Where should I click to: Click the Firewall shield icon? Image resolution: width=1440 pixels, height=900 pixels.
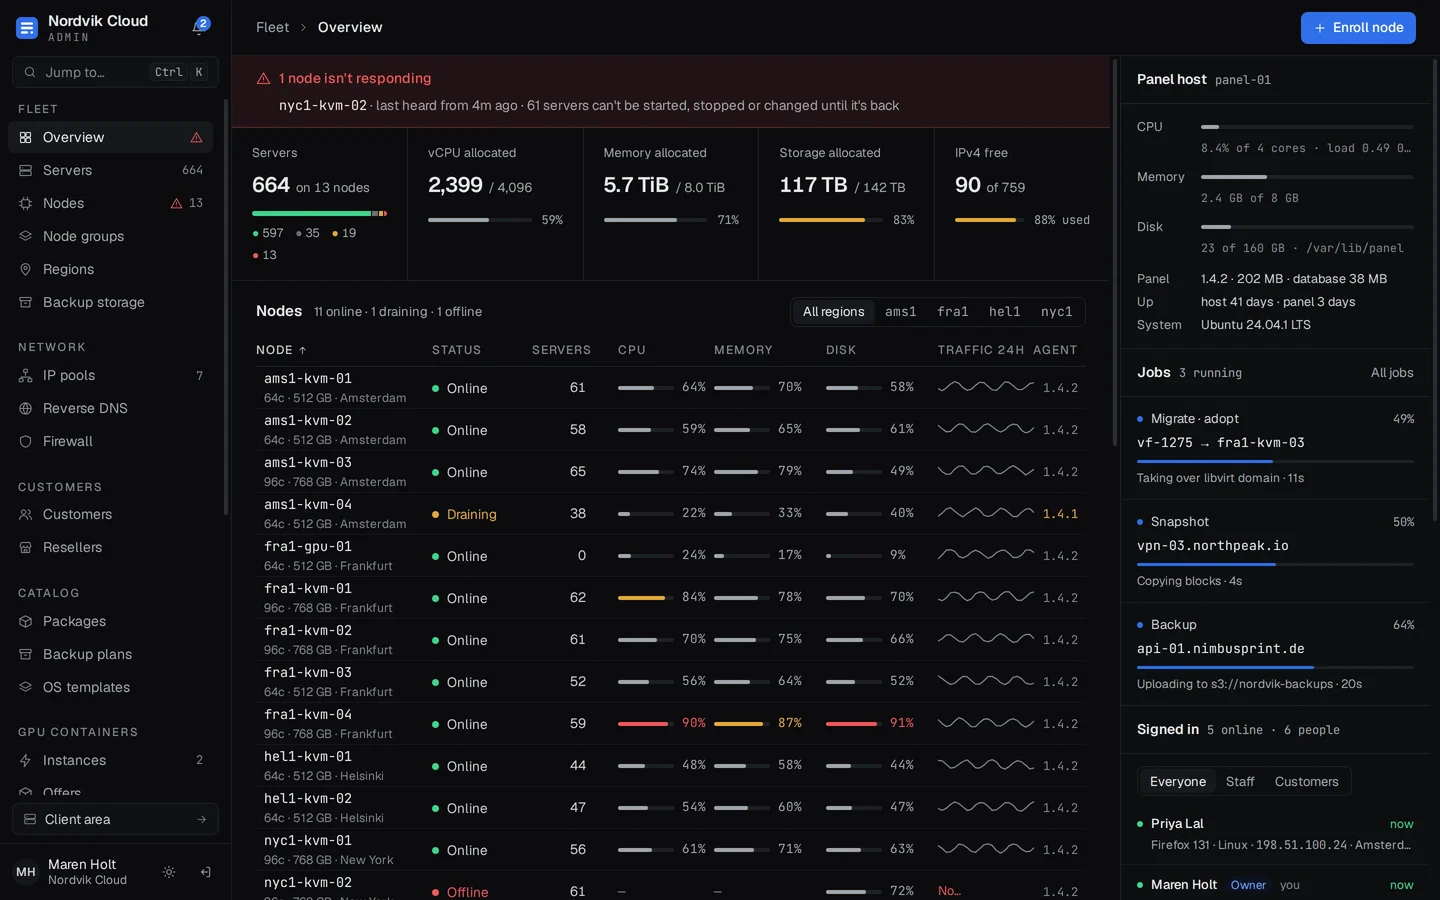26,441
